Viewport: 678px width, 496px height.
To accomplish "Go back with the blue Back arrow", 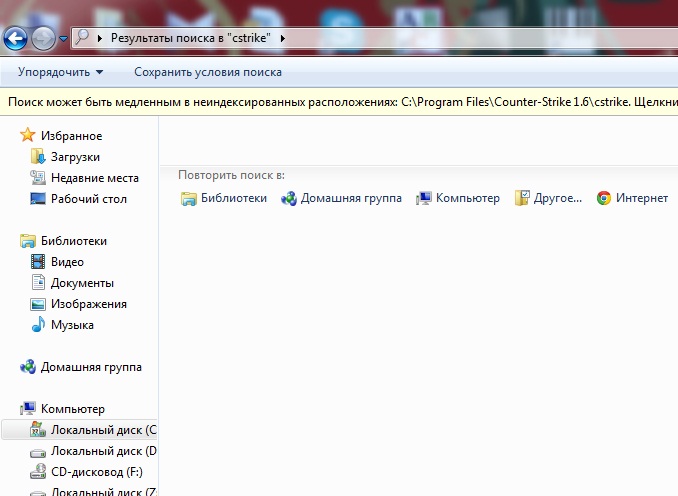I will pos(16,38).
